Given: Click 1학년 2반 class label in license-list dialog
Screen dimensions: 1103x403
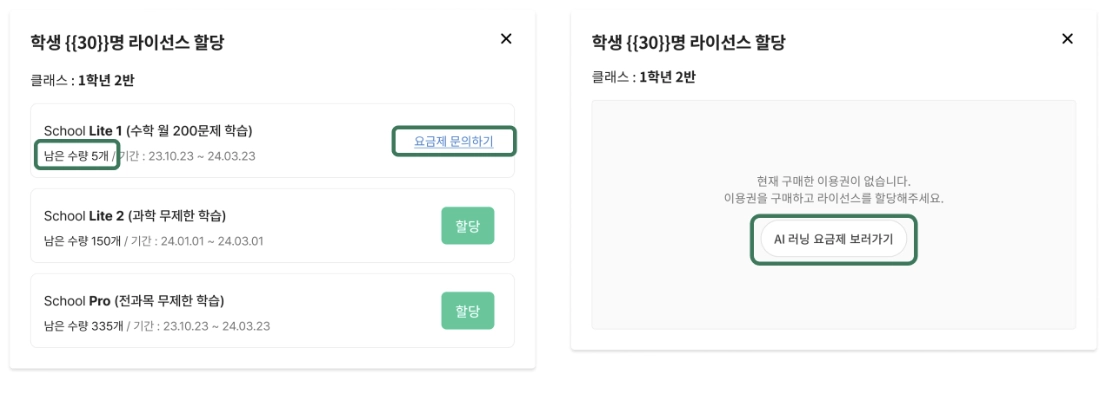Looking at the screenshot, I should (106, 80).
